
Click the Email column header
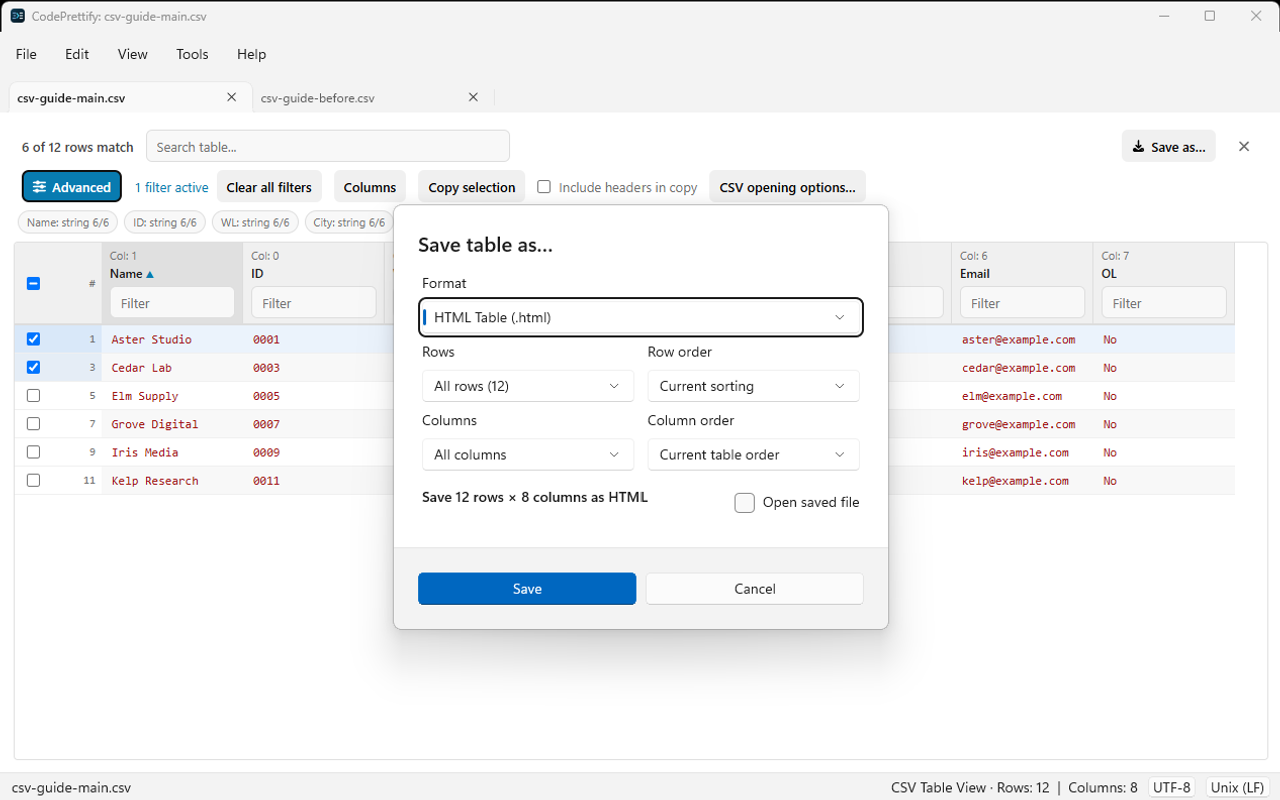click(x=975, y=274)
